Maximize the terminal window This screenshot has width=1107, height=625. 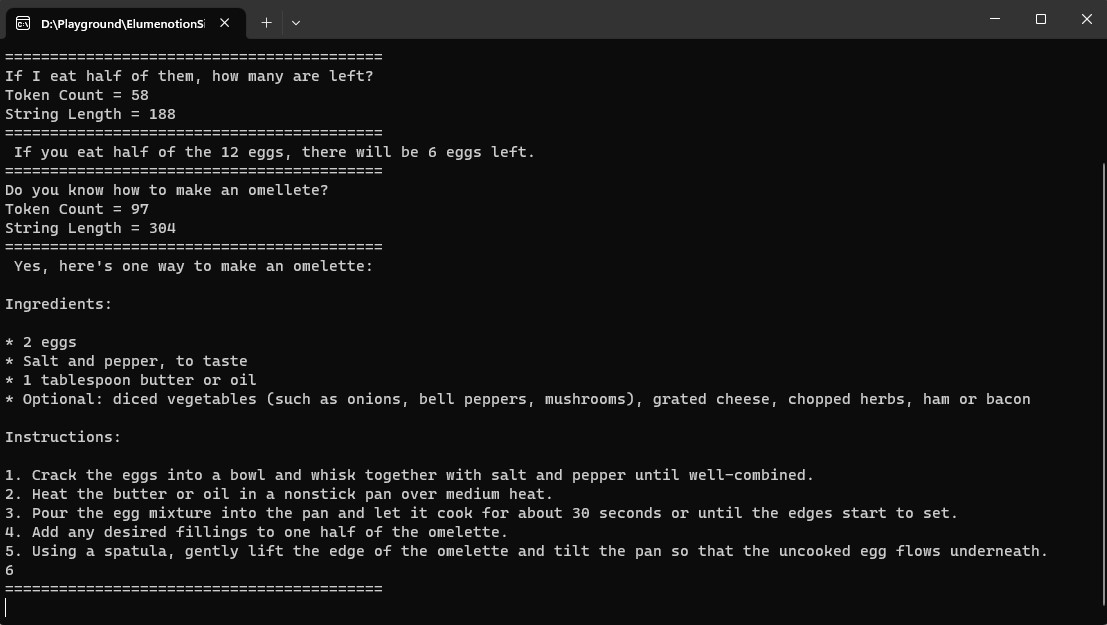point(1041,19)
